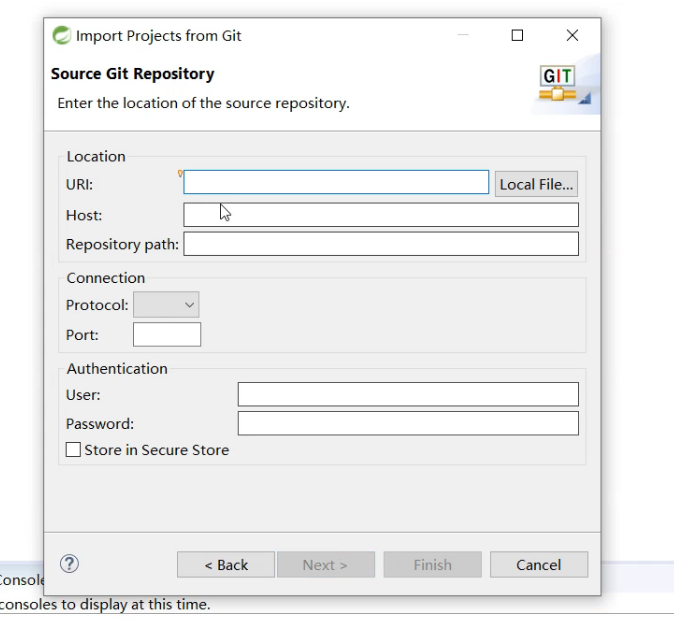This screenshot has width=674, height=635.
Task: Focus the URI input field
Action: (x=336, y=182)
